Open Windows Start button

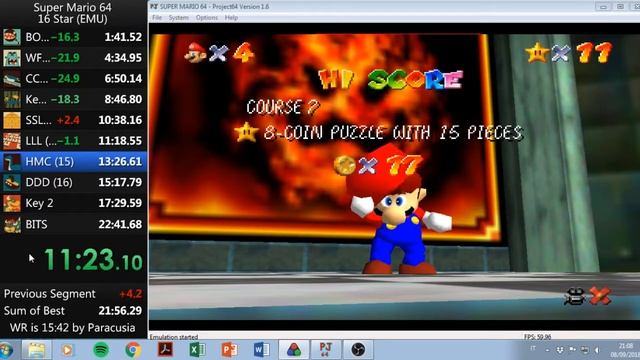(x=6, y=350)
